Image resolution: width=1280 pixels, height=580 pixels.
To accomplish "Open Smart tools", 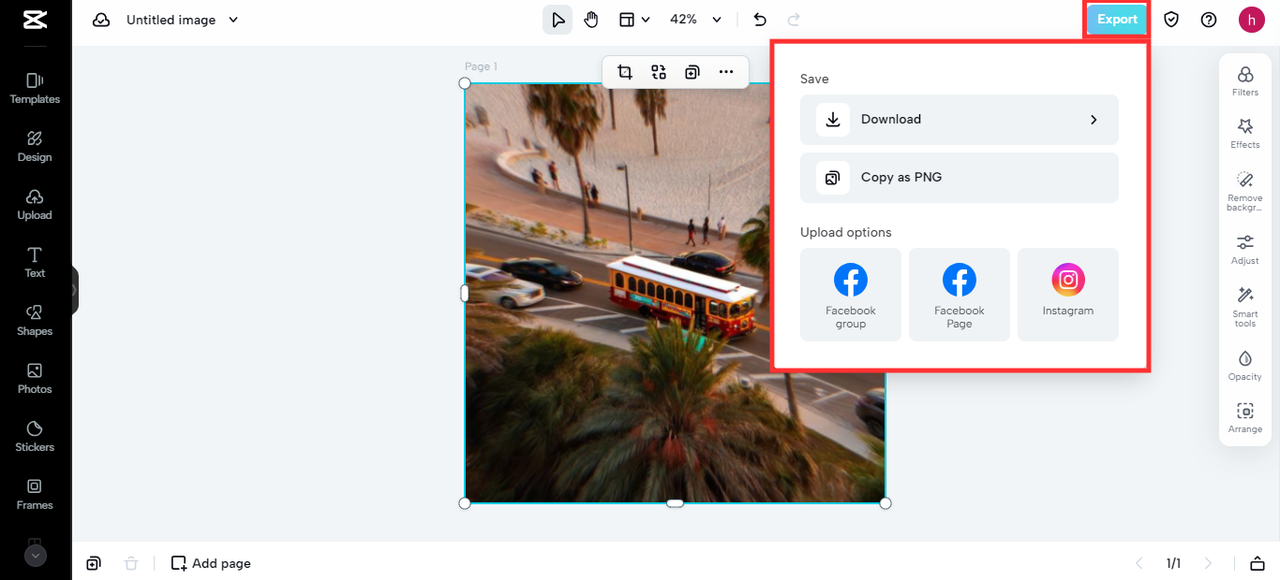I will click(1245, 307).
